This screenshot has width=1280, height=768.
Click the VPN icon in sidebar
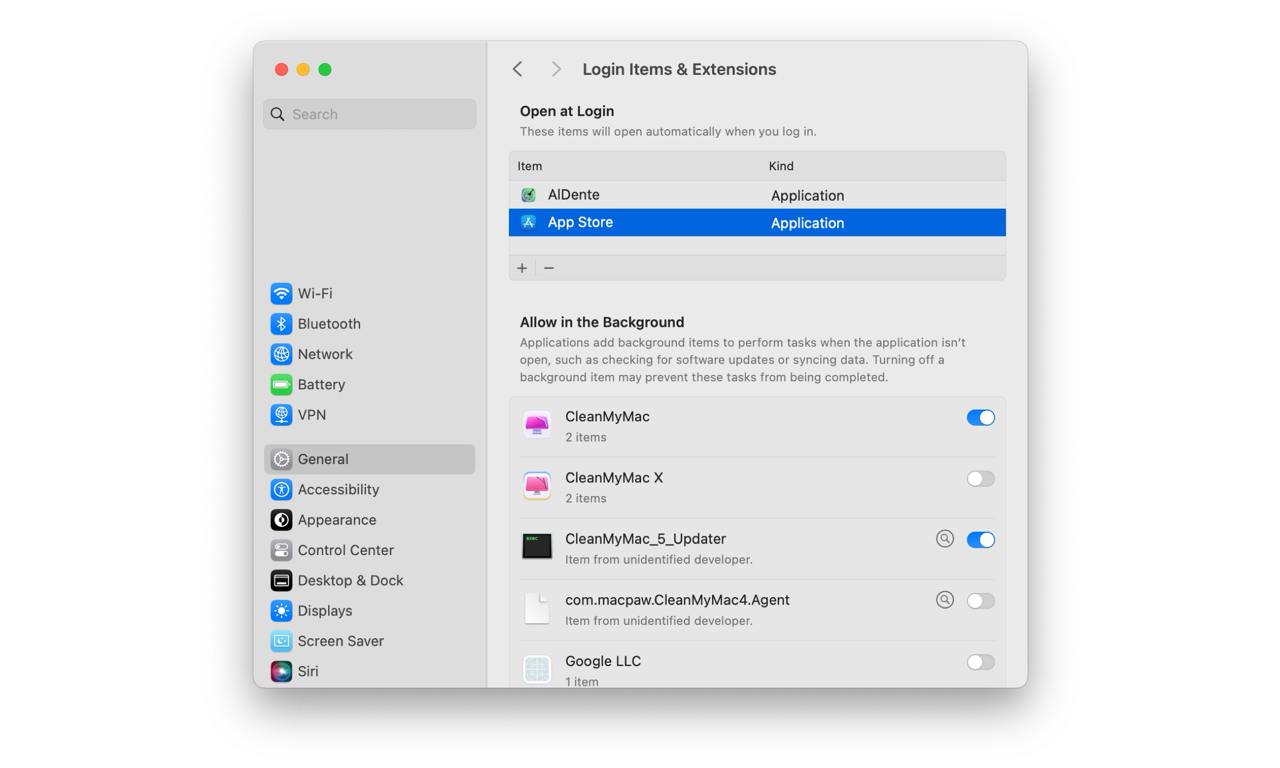[x=281, y=415]
